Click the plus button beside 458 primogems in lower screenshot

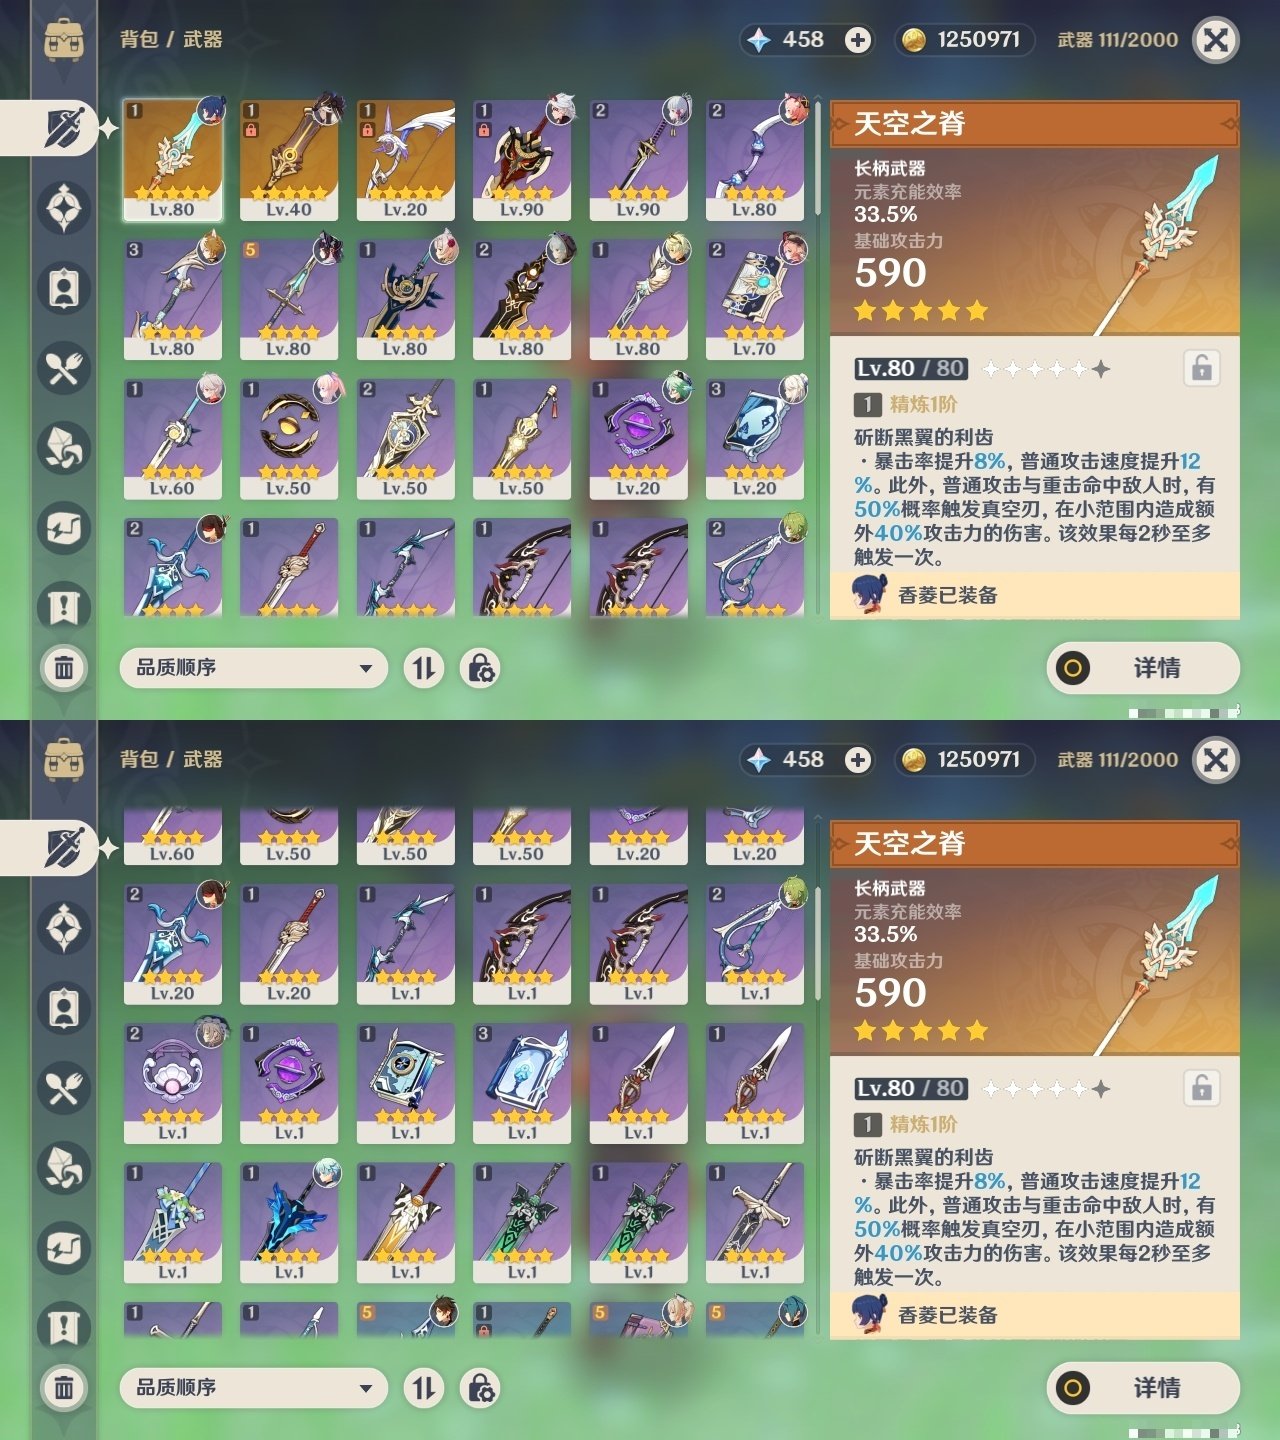click(857, 760)
